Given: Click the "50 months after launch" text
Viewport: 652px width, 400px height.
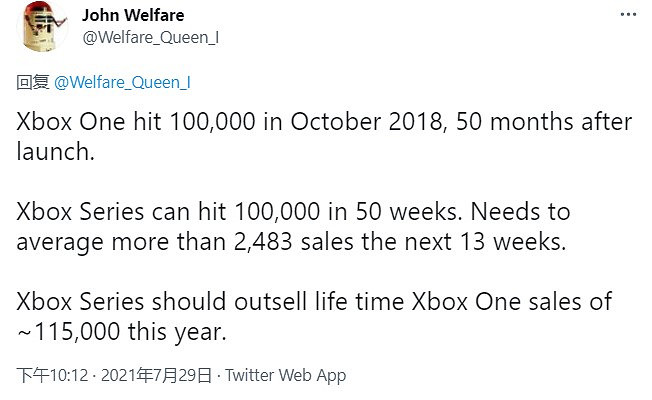Looking at the screenshot, I should (545, 122).
